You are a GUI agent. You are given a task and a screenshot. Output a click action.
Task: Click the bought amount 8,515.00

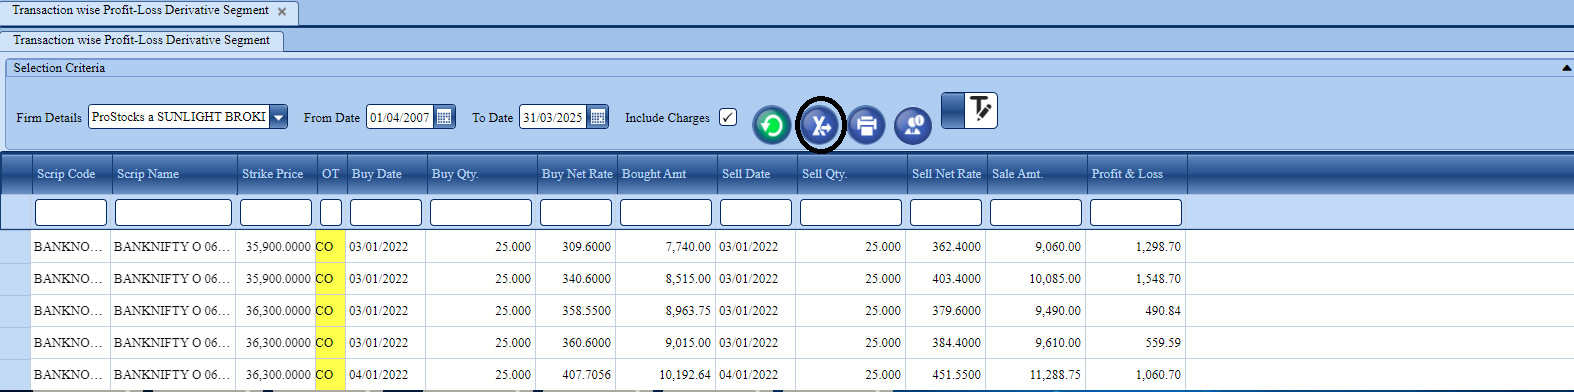click(688, 279)
